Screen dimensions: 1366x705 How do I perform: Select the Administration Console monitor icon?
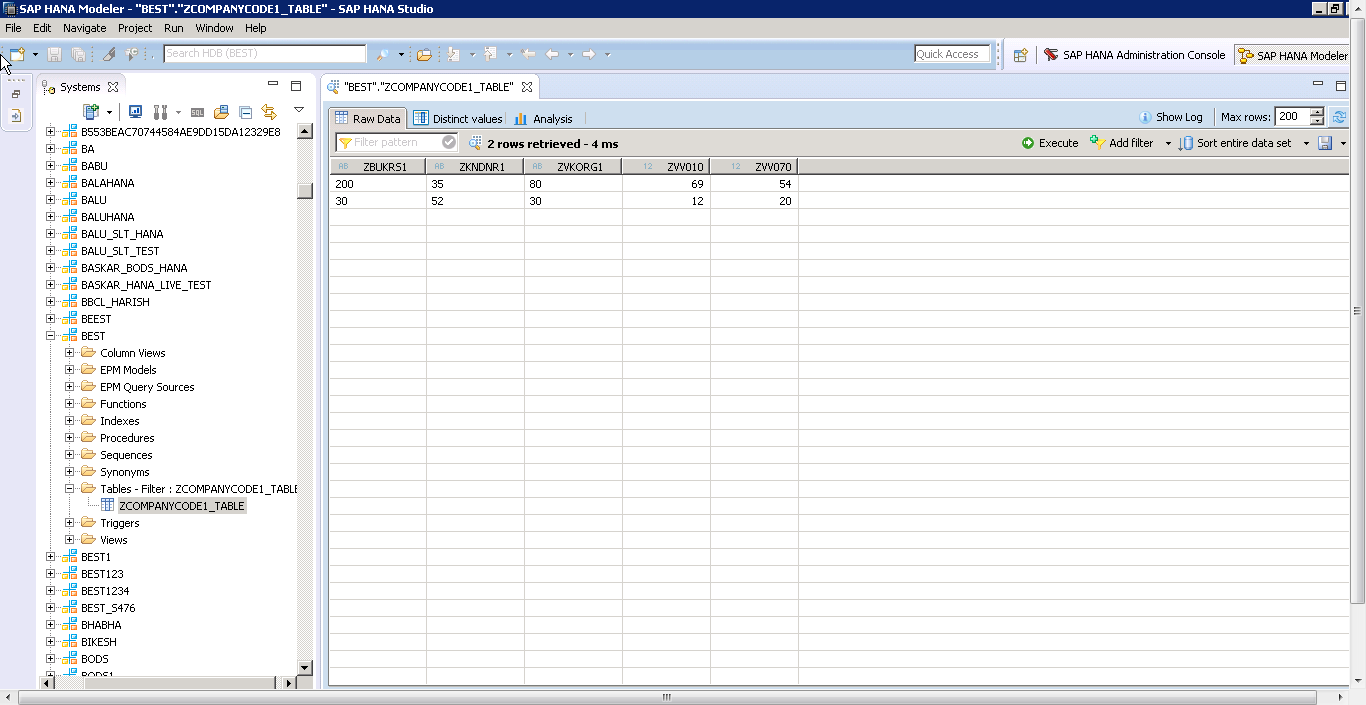point(136,111)
